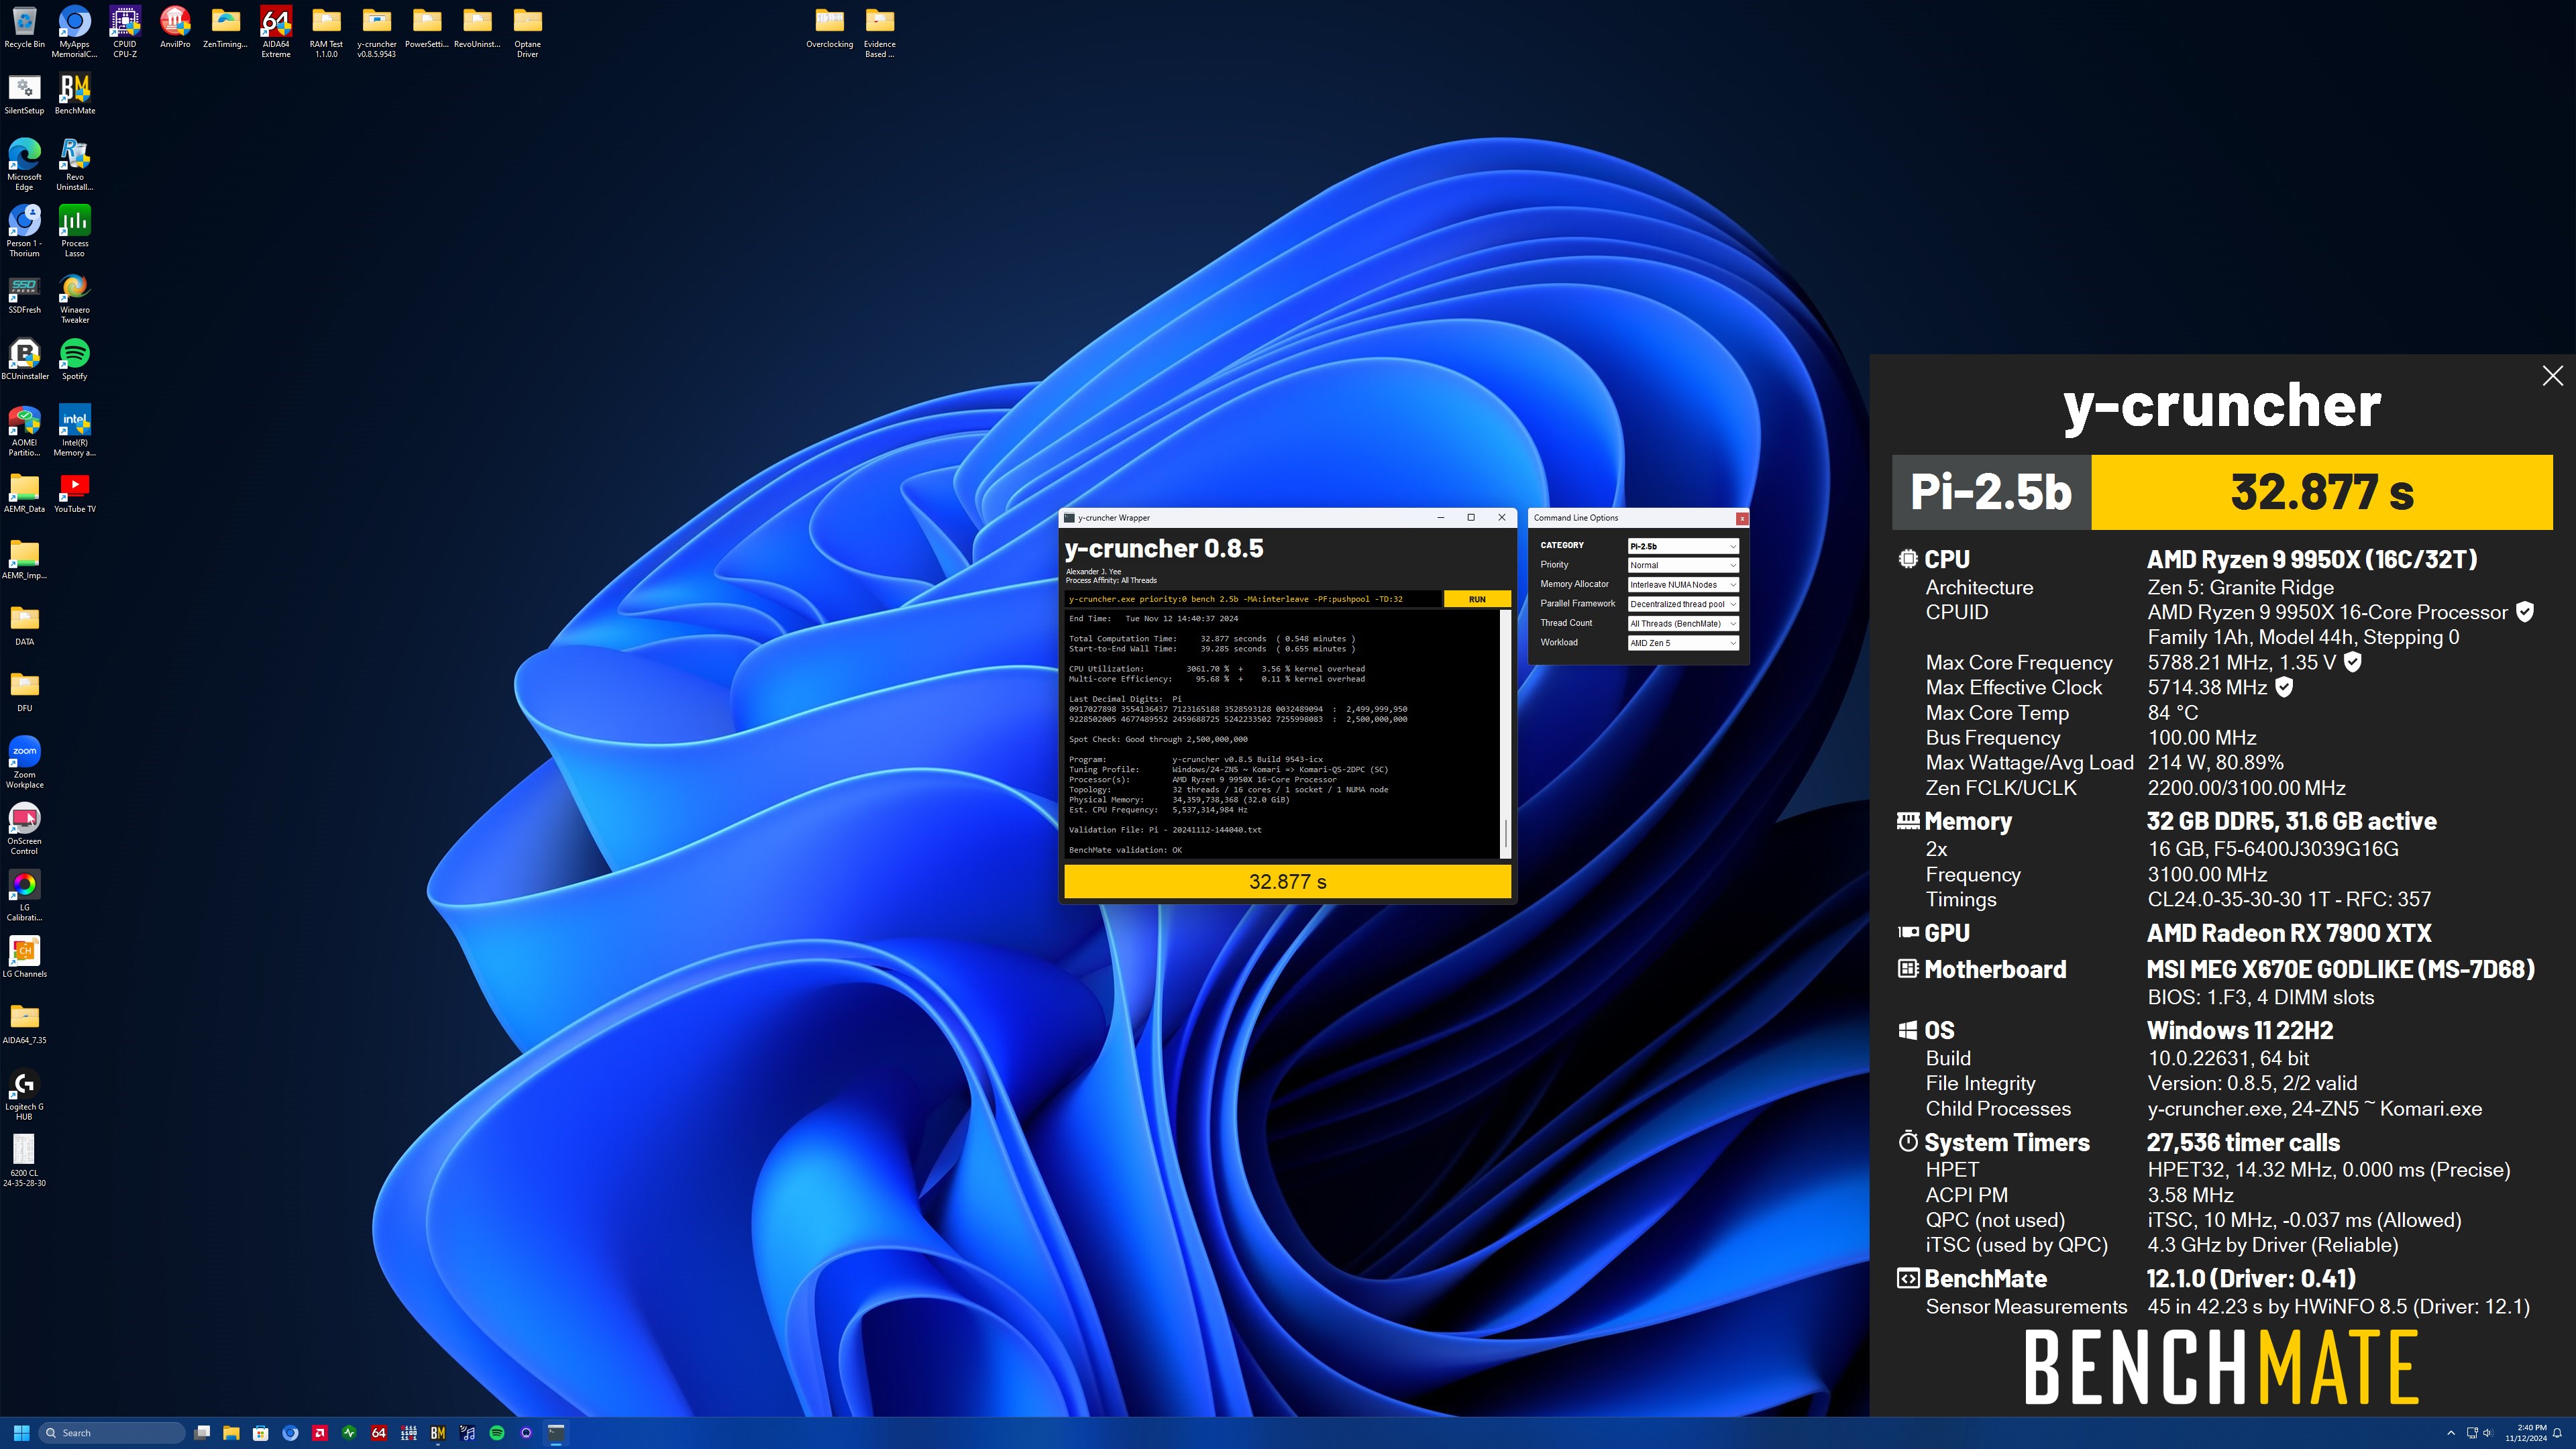Open the Workload dropdown set to AMD Zen 5
2576x1449 pixels.
pyautogui.click(x=1683, y=643)
